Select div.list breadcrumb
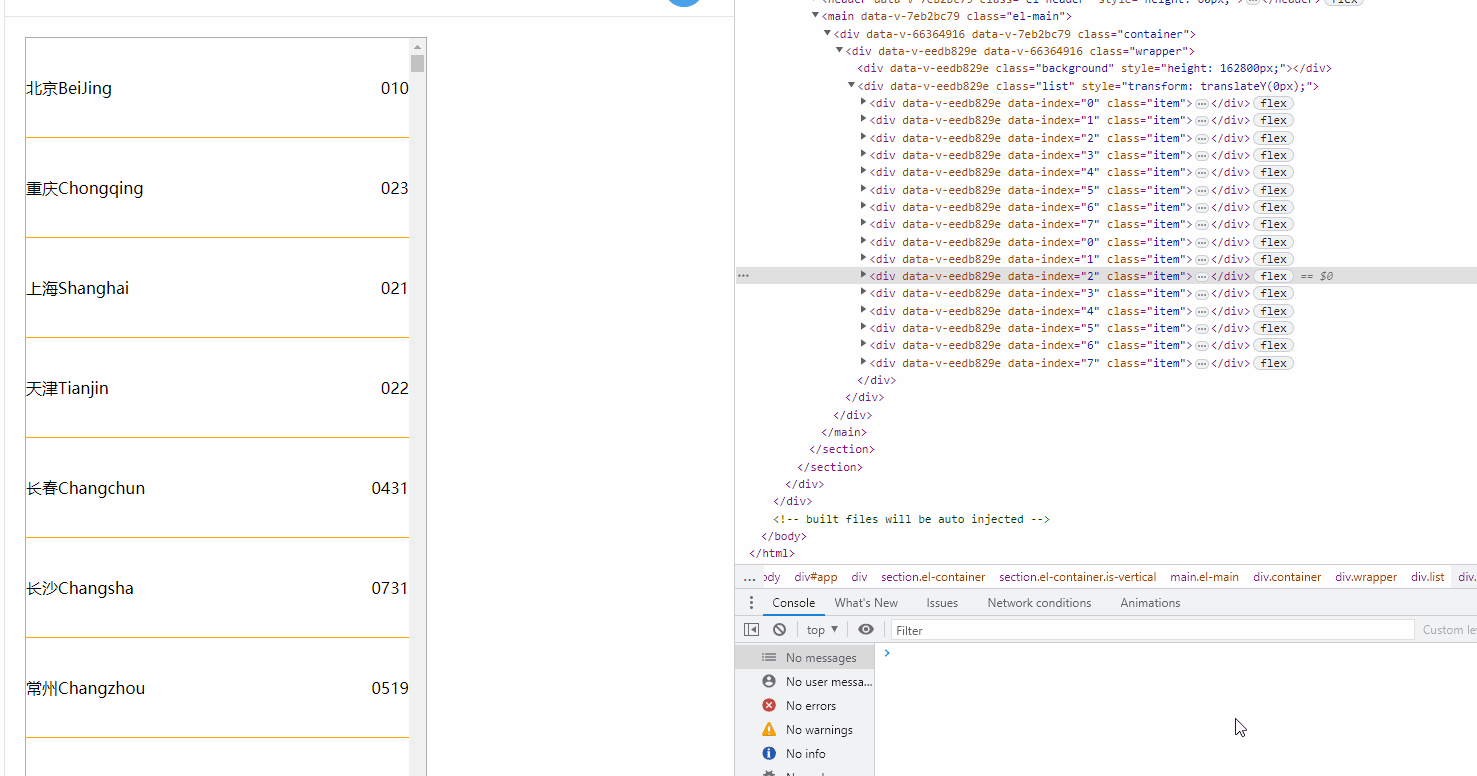The height and width of the screenshot is (776, 1477). [x=1428, y=577]
